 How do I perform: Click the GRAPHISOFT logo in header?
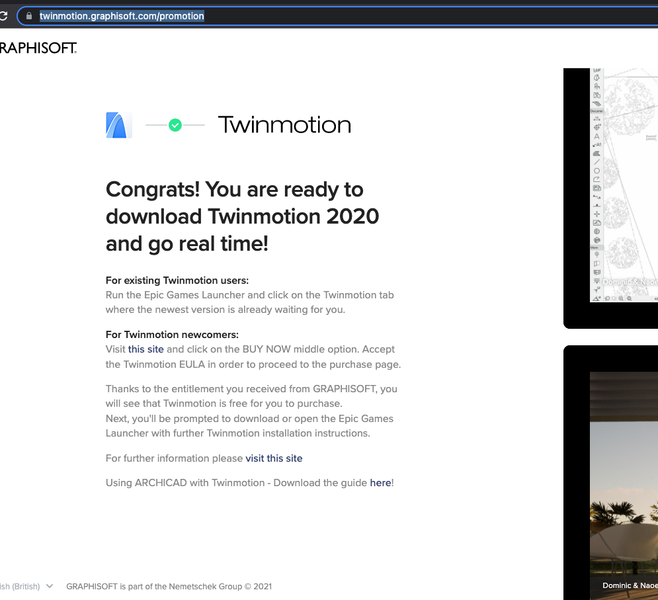(x=38, y=48)
